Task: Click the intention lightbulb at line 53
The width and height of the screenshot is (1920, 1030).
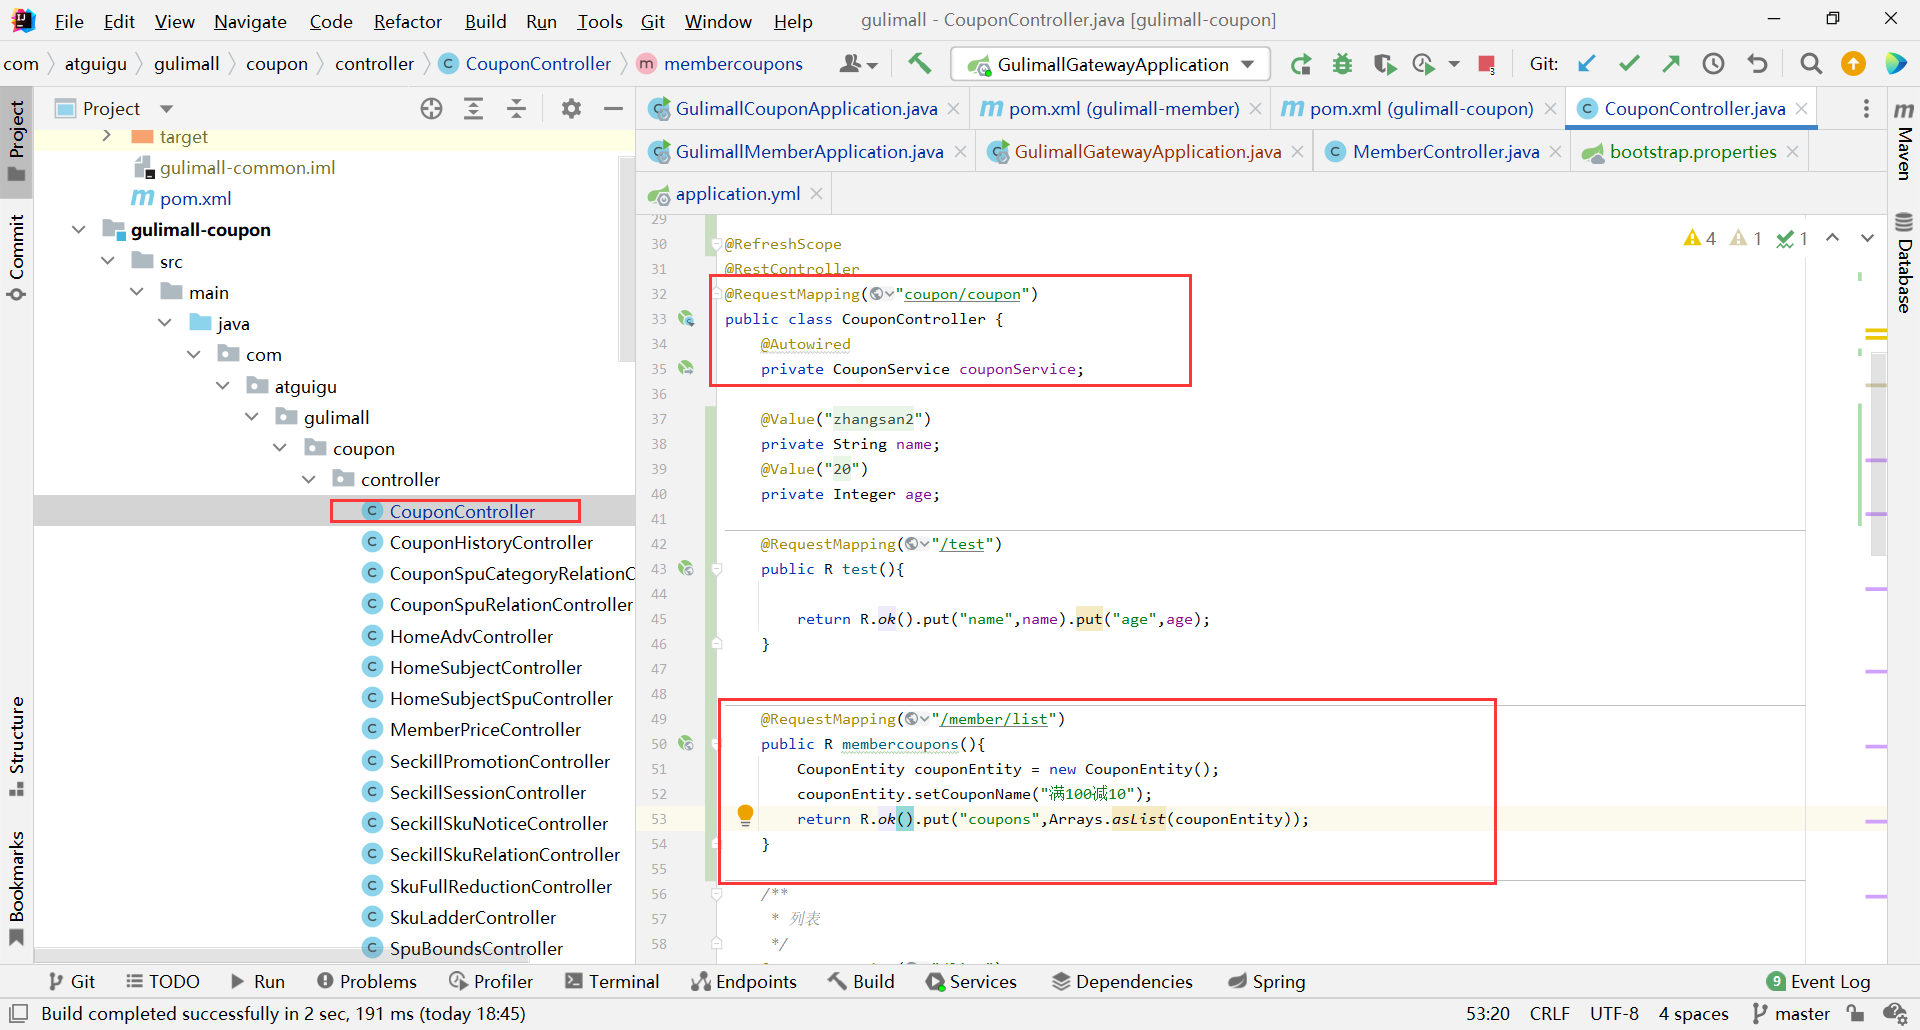Action: pyautogui.click(x=745, y=815)
